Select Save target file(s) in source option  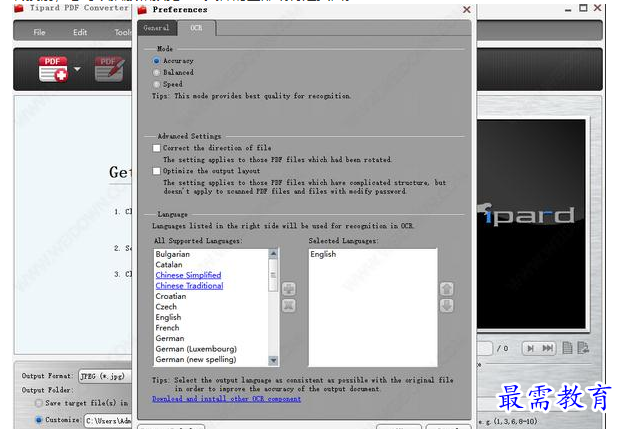coord(39,403)
